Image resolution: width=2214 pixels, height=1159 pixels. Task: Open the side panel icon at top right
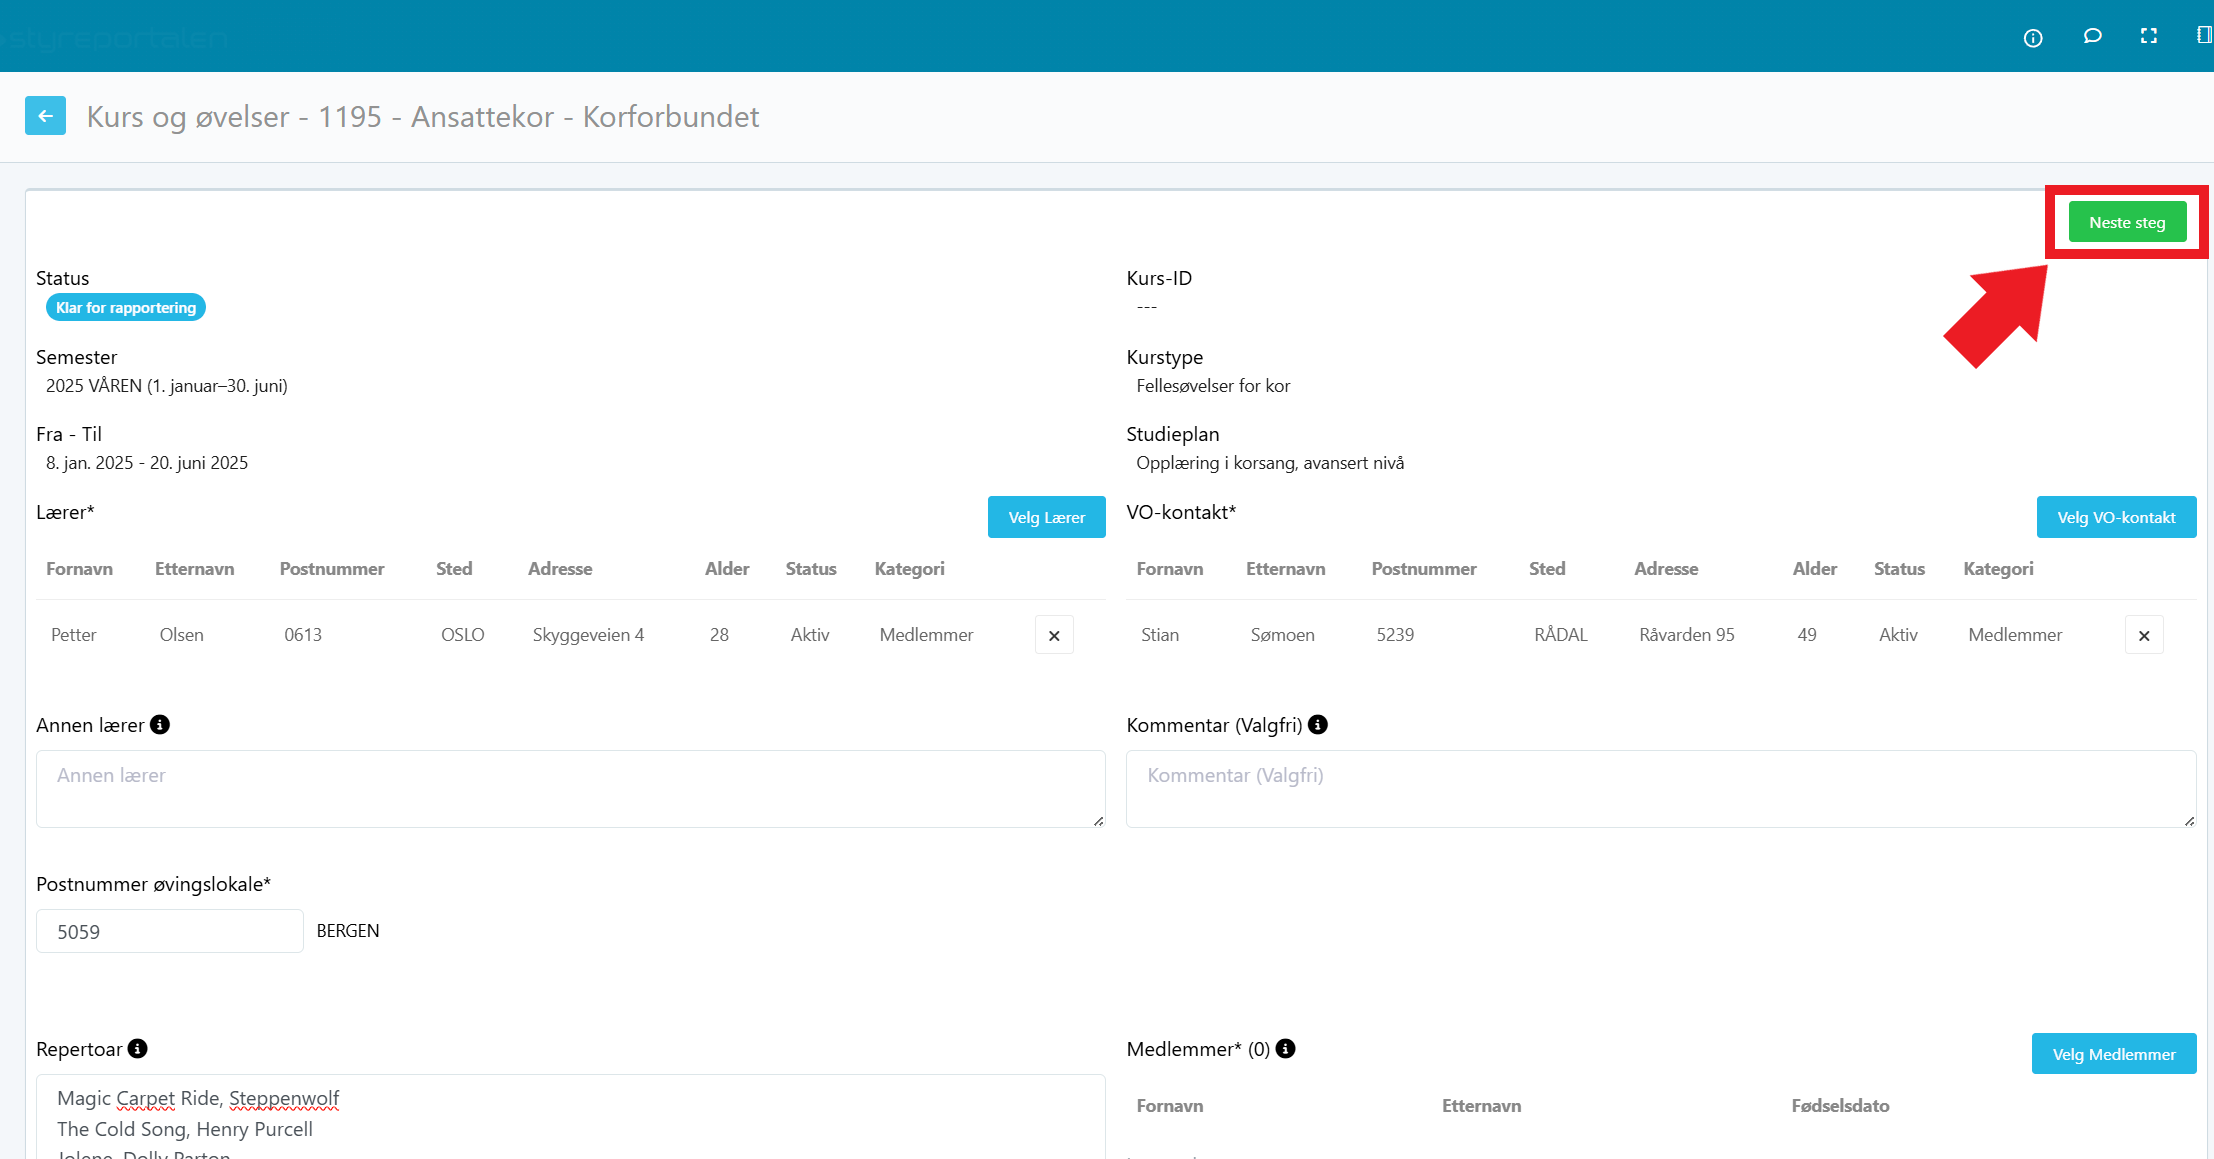2203,36
